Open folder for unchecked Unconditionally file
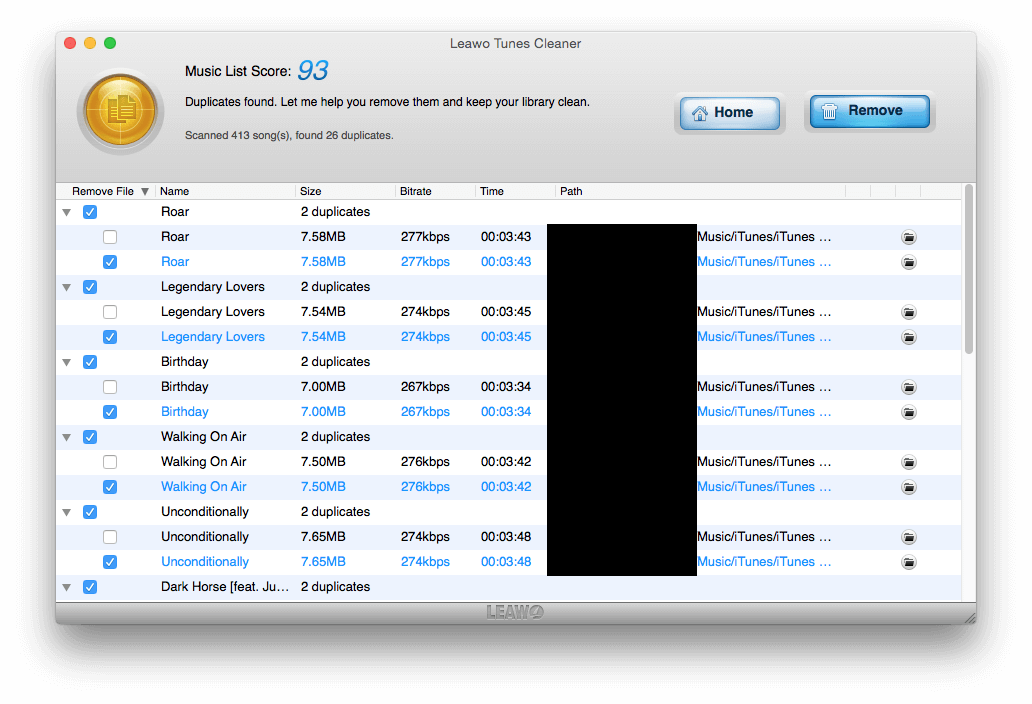The width and height of the screenshot is (1032, 704). 908,537
